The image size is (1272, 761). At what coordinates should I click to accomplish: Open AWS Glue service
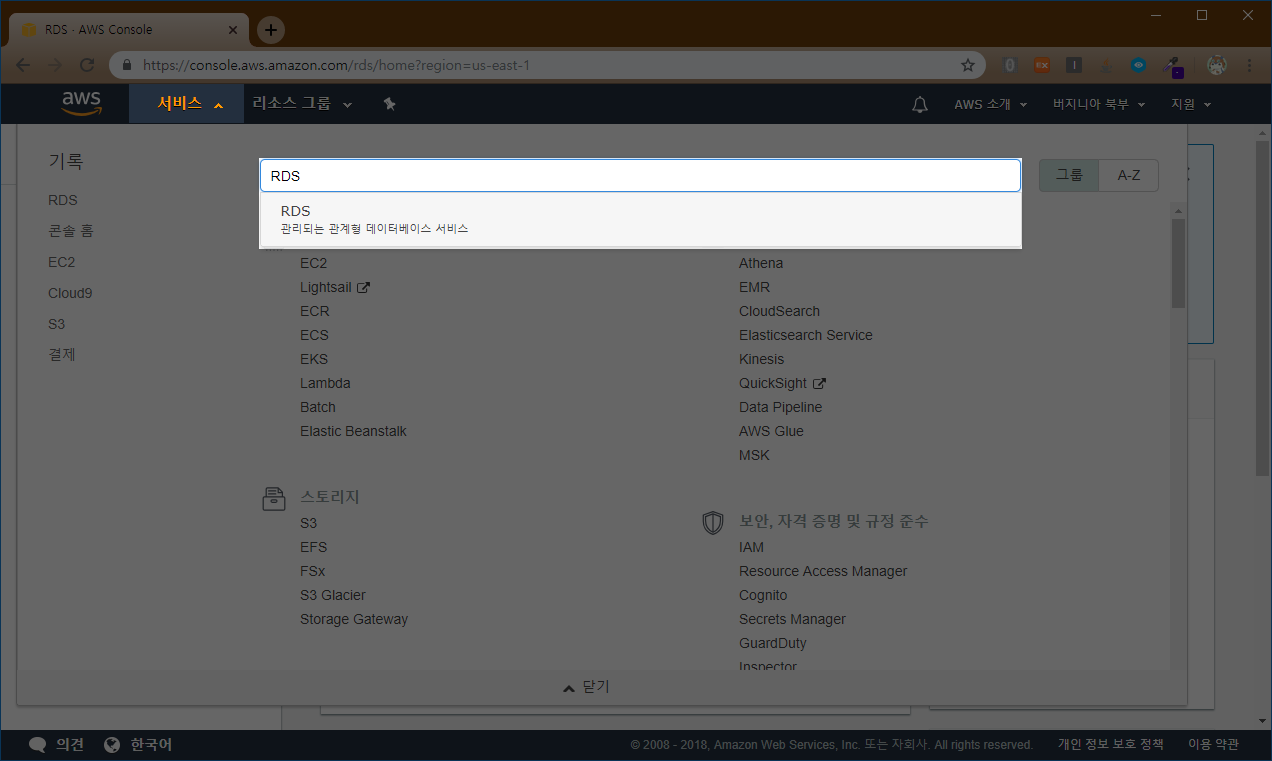tap(771, 431)
